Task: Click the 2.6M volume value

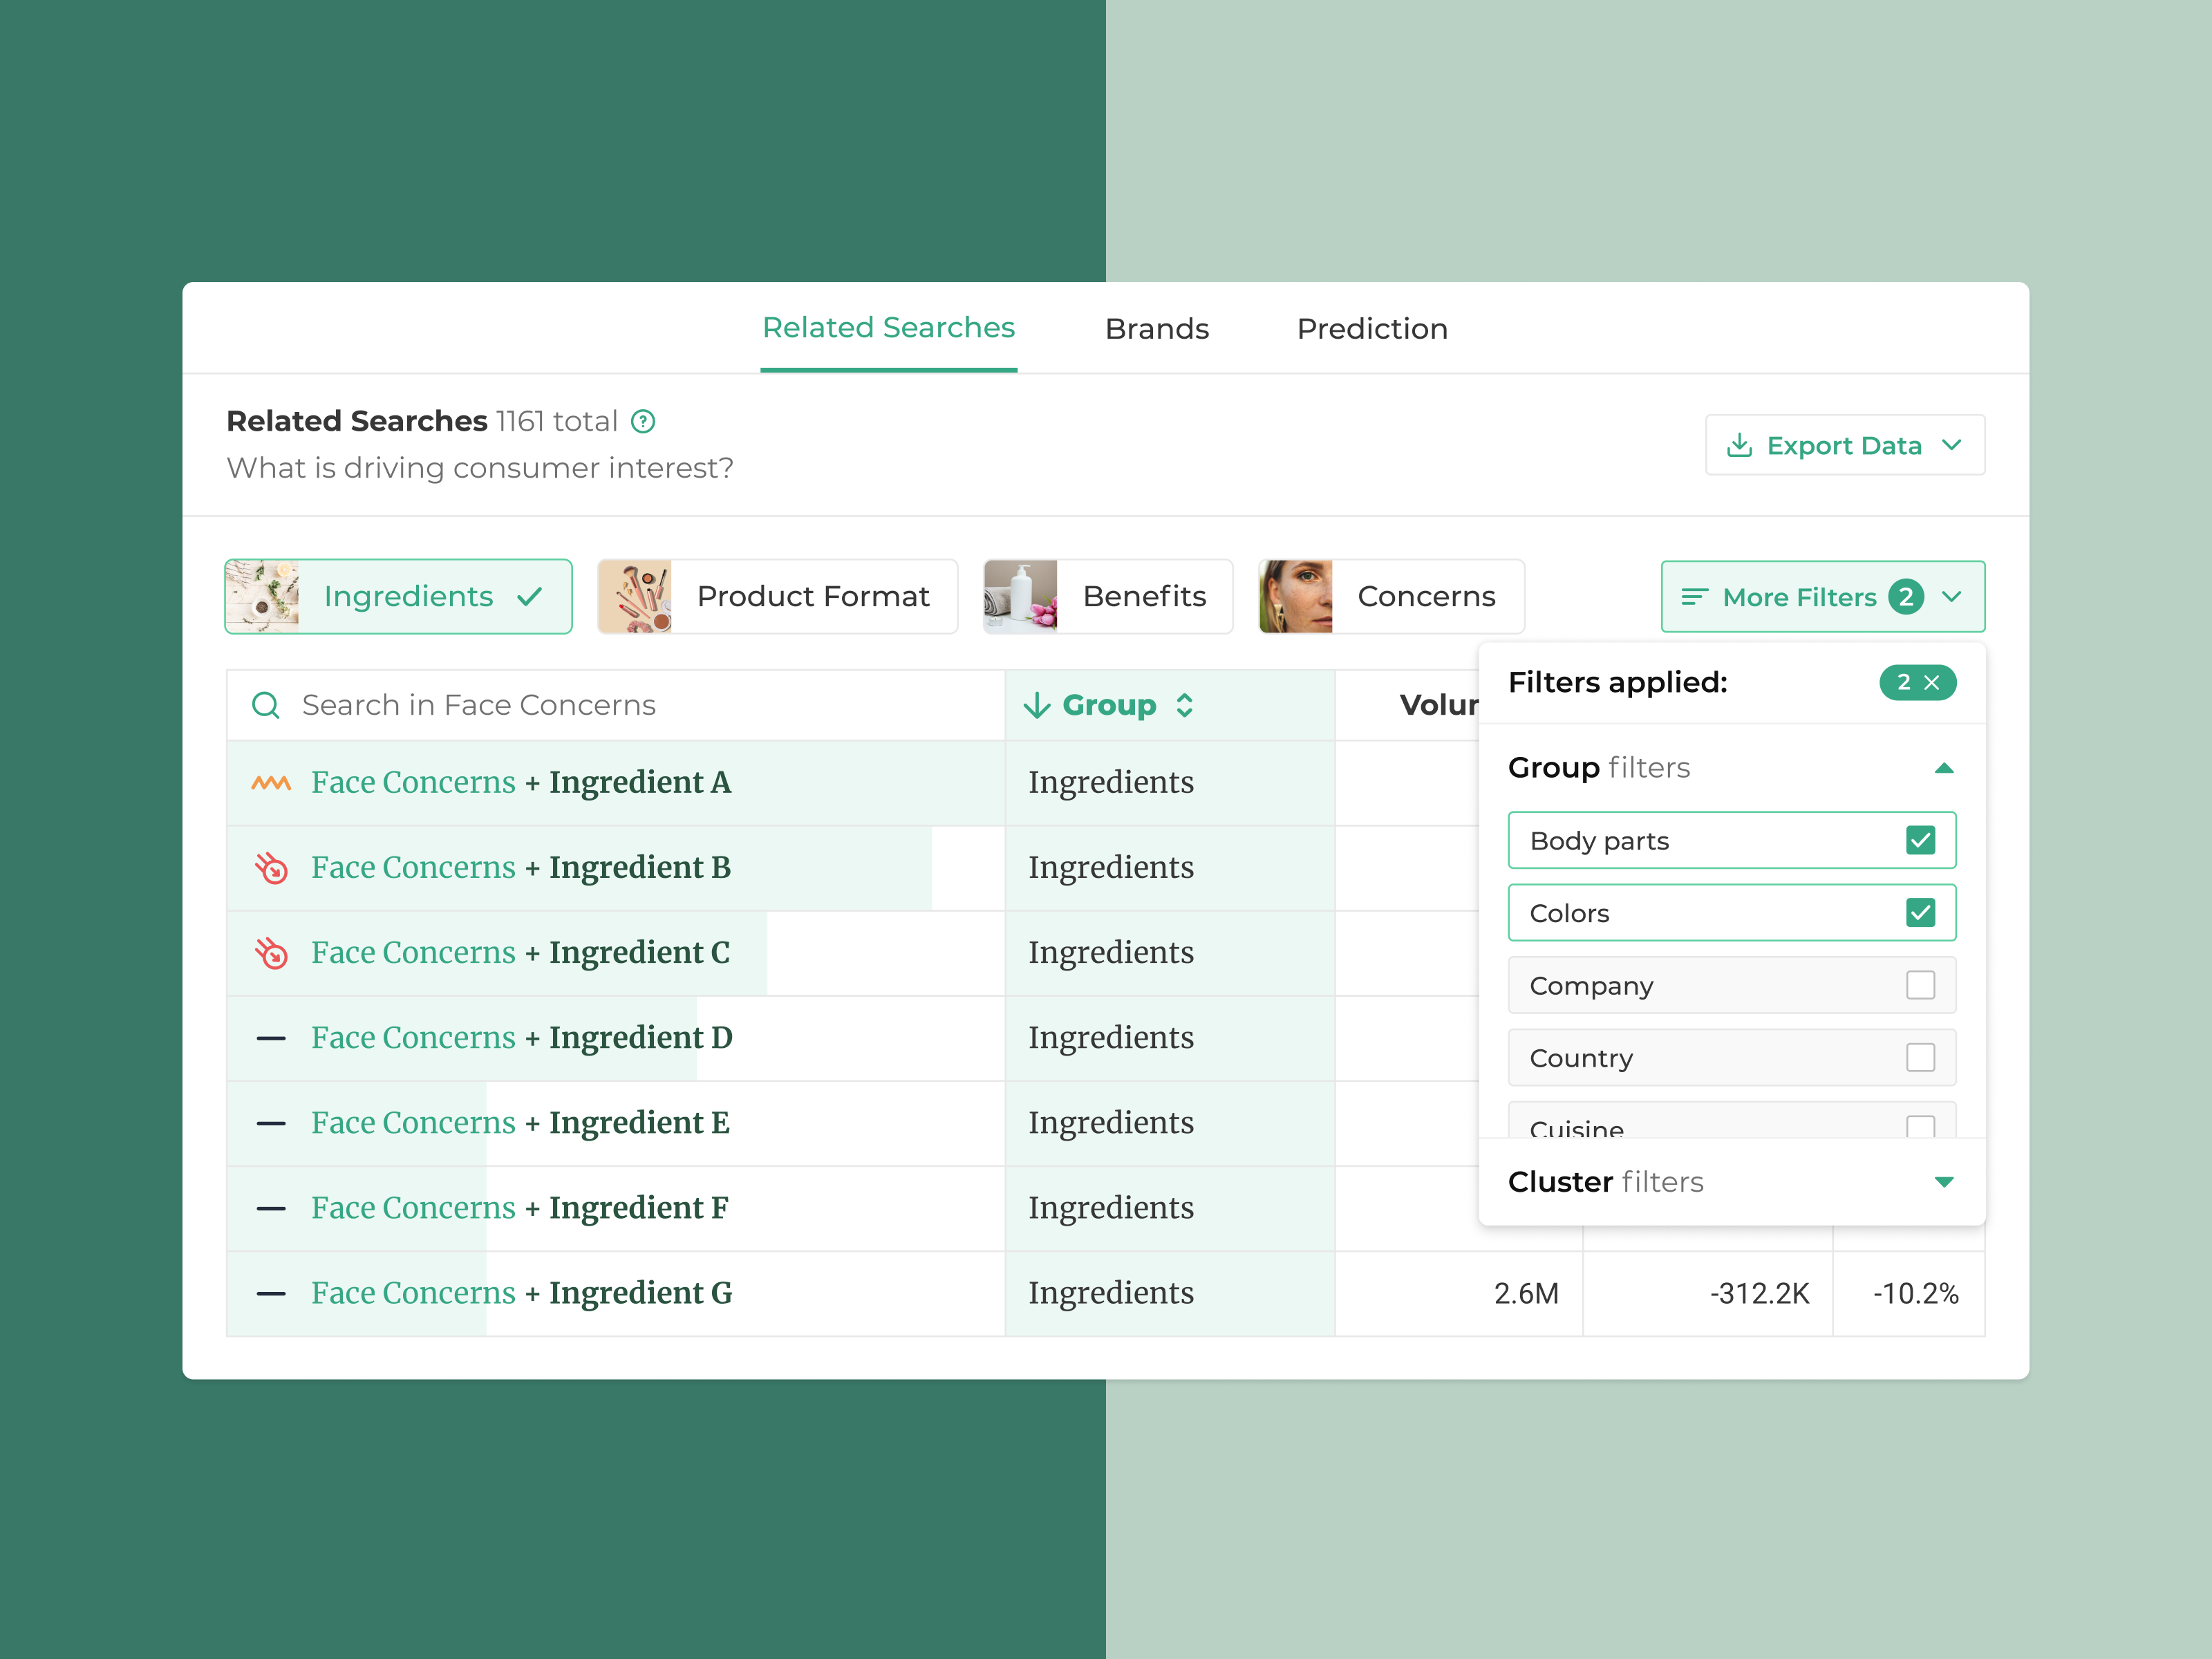Action: [x=1526, y=1294]
